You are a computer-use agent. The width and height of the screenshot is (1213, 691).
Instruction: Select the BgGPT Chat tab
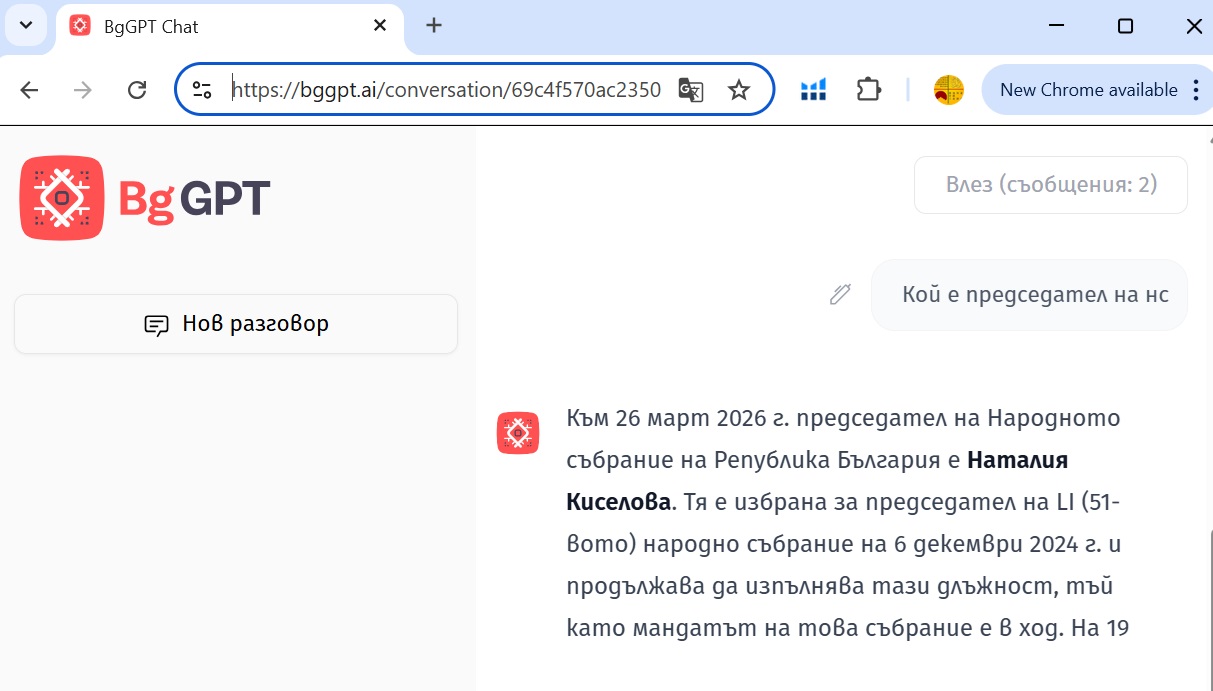(x=210, y=26)
